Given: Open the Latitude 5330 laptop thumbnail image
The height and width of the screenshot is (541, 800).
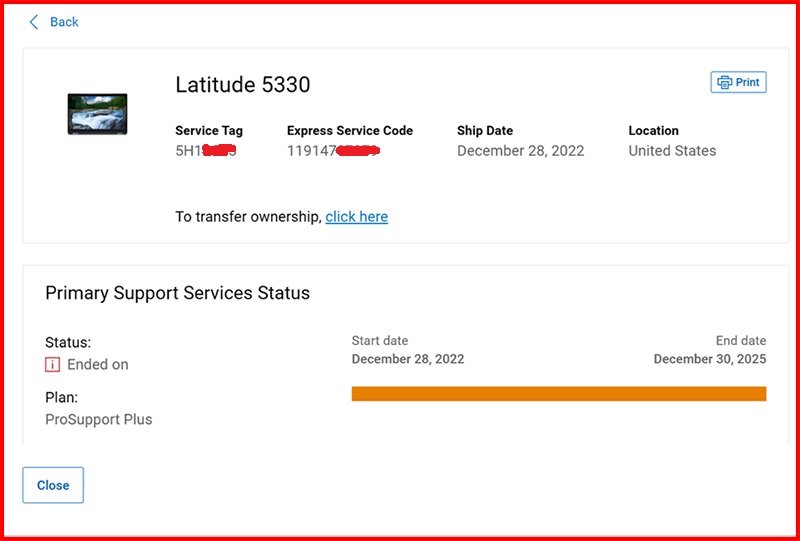Looking at the screenshot, I should pyautogui.click(x=97, y=114).
